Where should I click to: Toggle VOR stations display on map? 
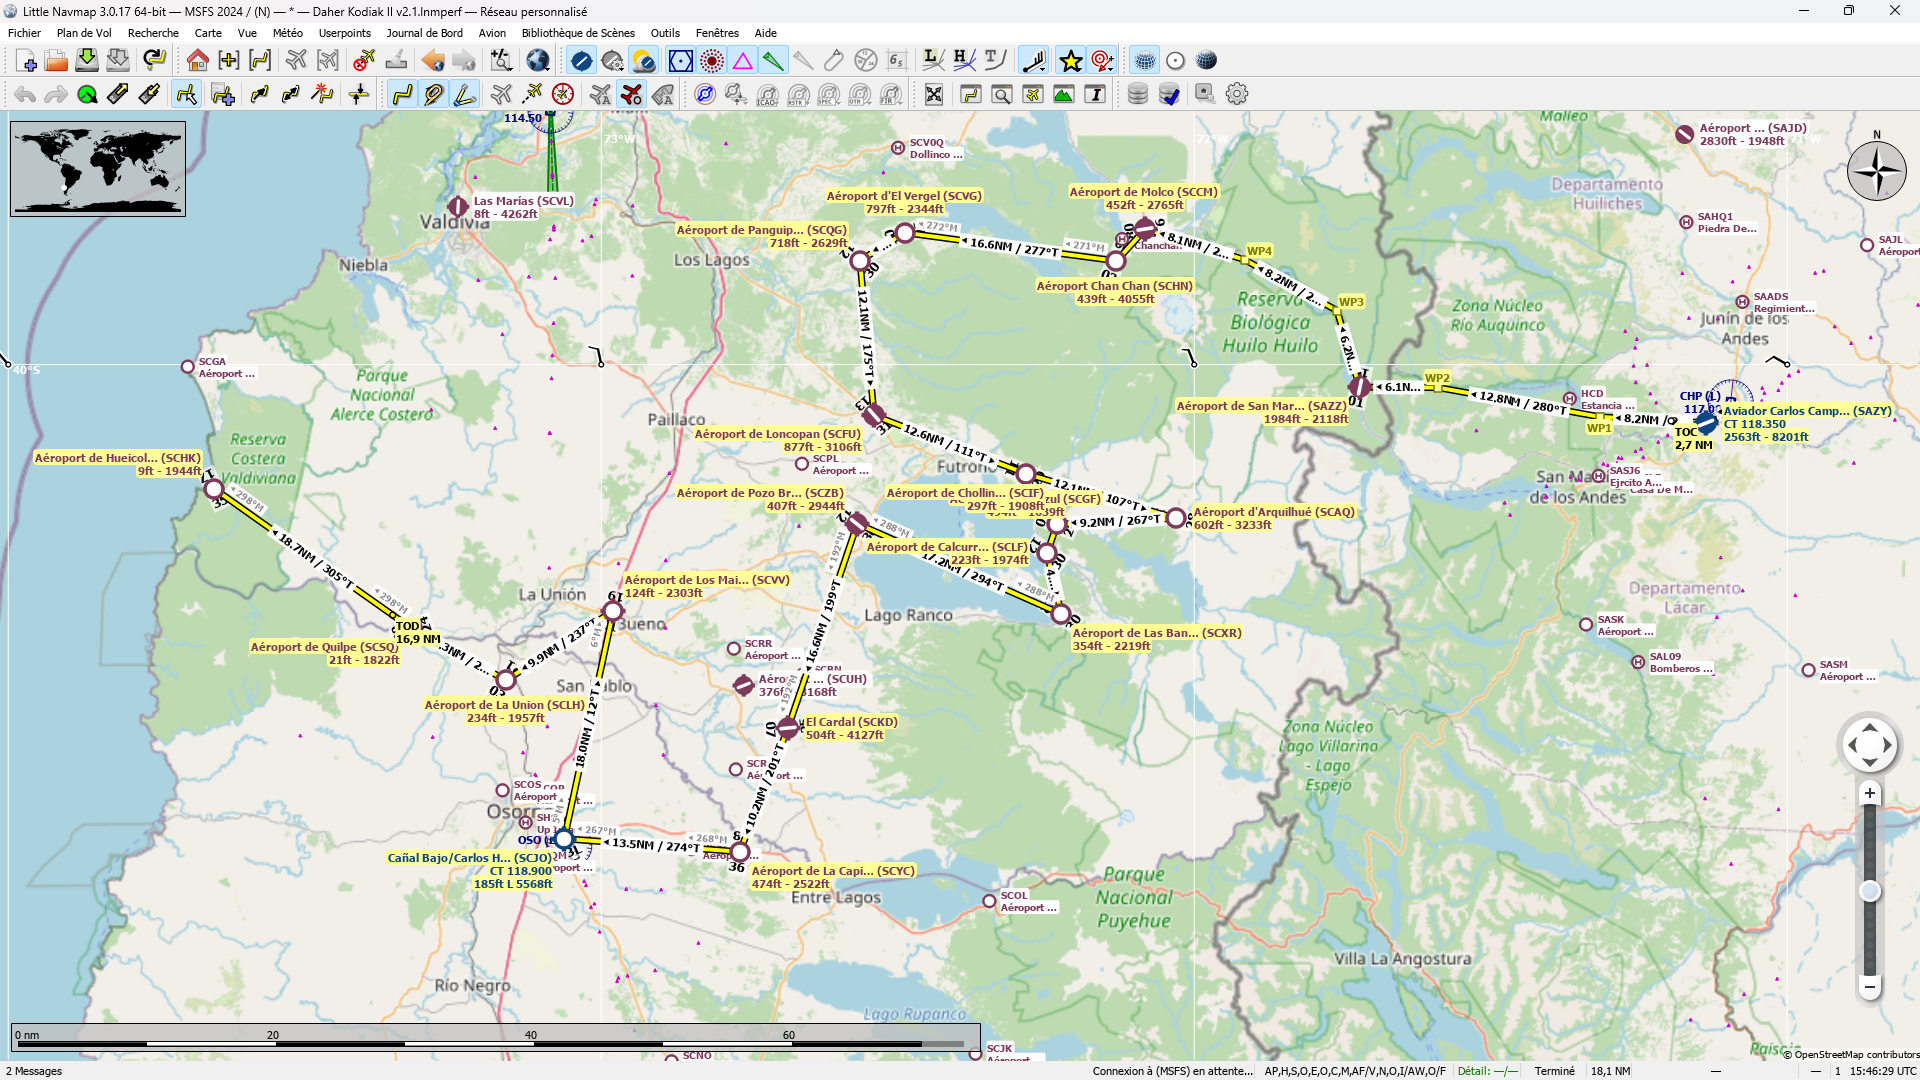680,61
